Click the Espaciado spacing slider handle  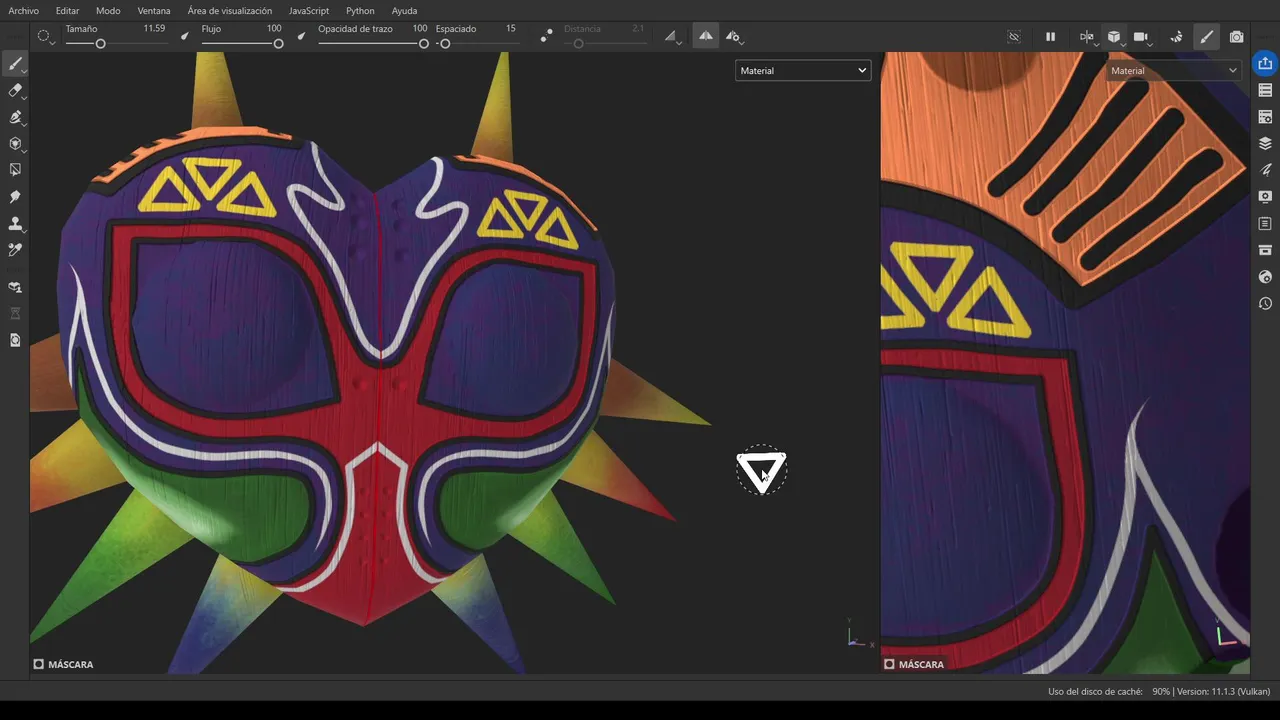[x=445, y=44]
